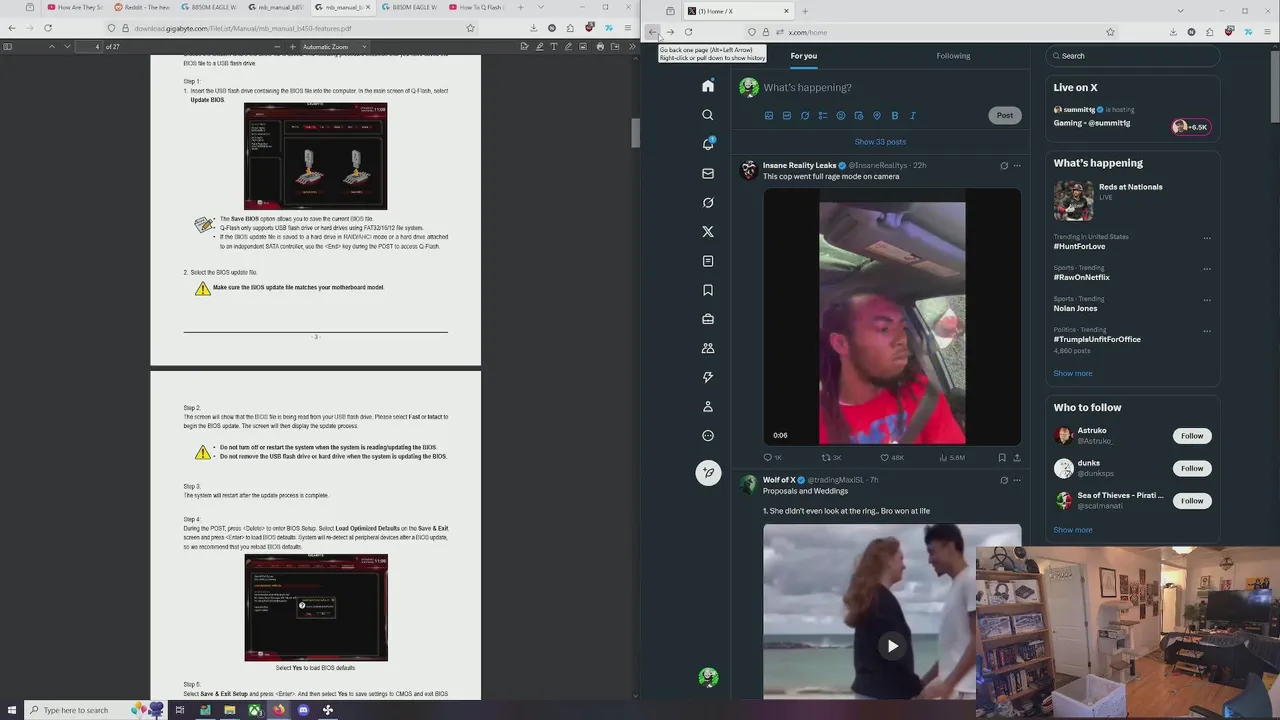Click the Post button
The image size is (1280, 720).
(1004, 115)
